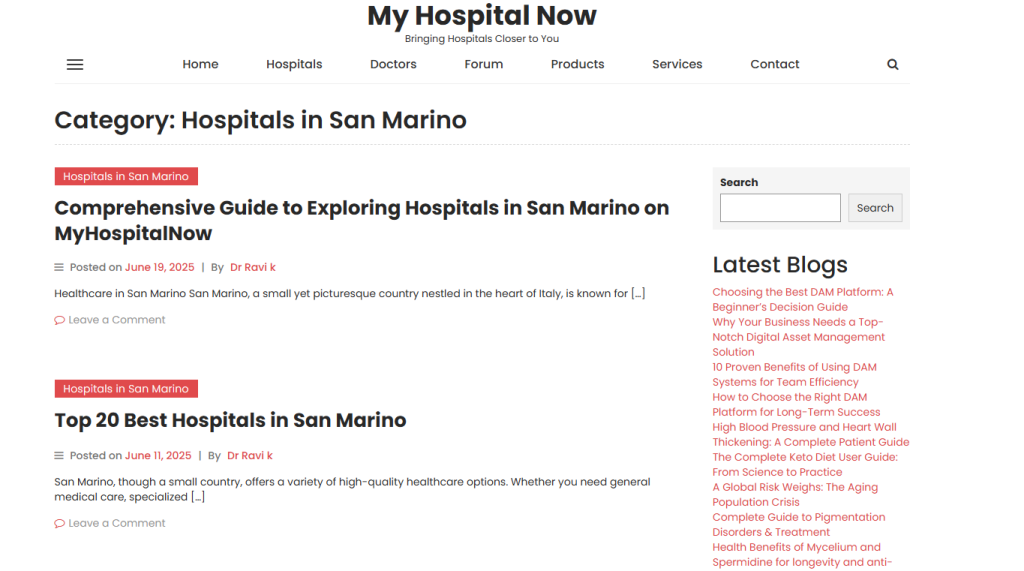1024x571 pixels.
Task: Open the Products menu item
Action: click(x=577, y=64)
